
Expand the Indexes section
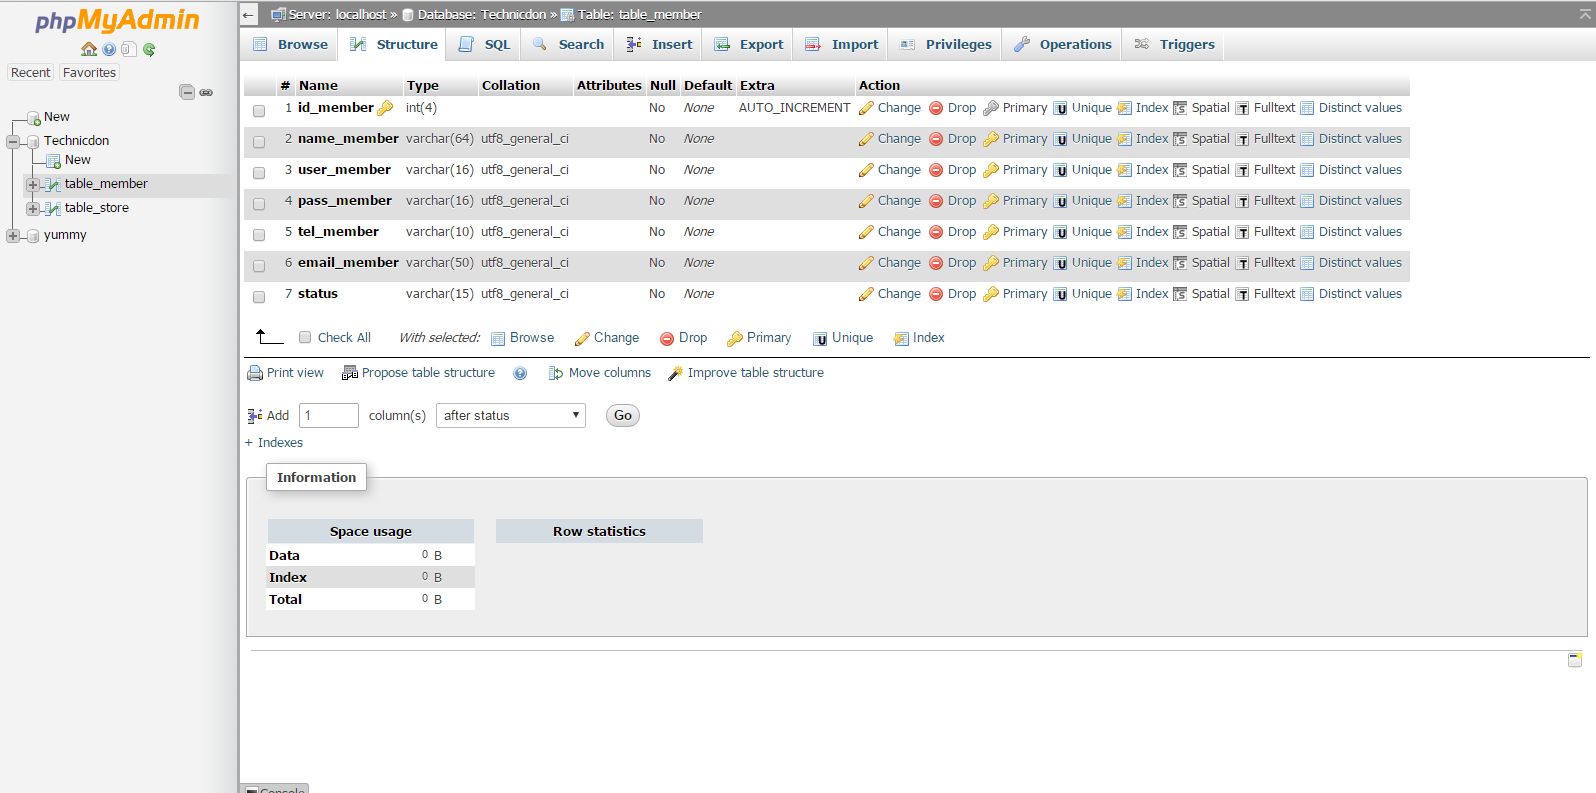[274, 443]
